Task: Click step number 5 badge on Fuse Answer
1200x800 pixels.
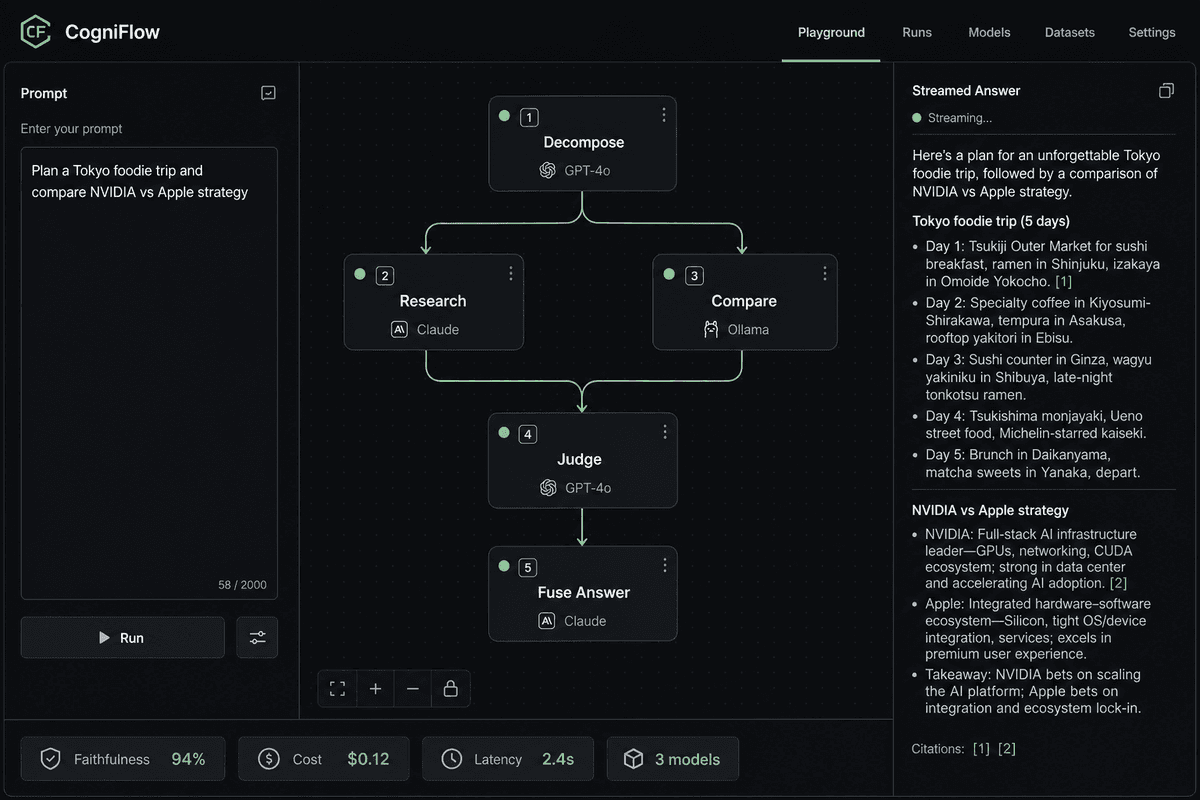Action: [528, 567]
